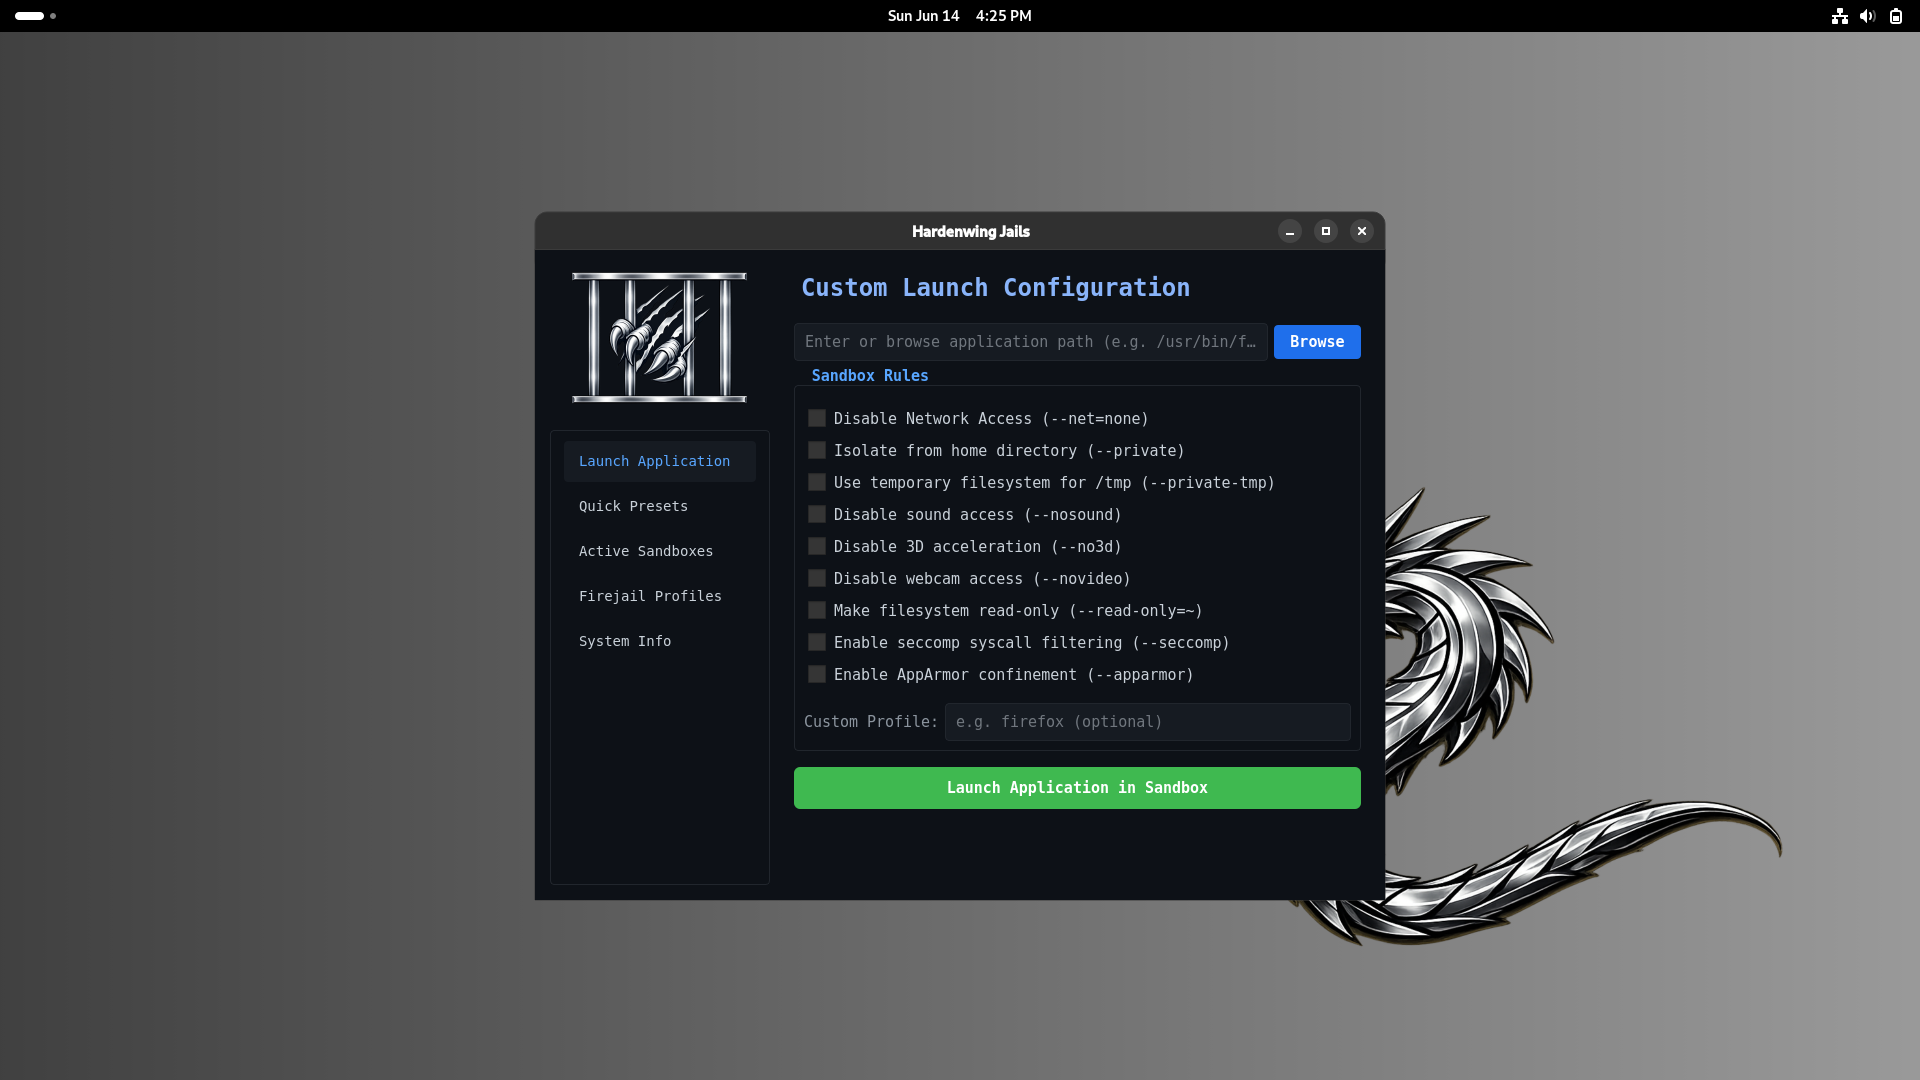This screenshot has height=1080, width=1920.
Task: Check Isolate from home directory (--private)
Action: click(817, 450)
